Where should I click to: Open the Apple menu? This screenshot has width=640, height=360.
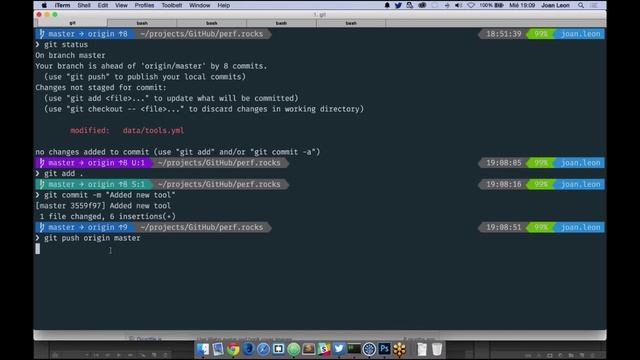click(44, 5)
